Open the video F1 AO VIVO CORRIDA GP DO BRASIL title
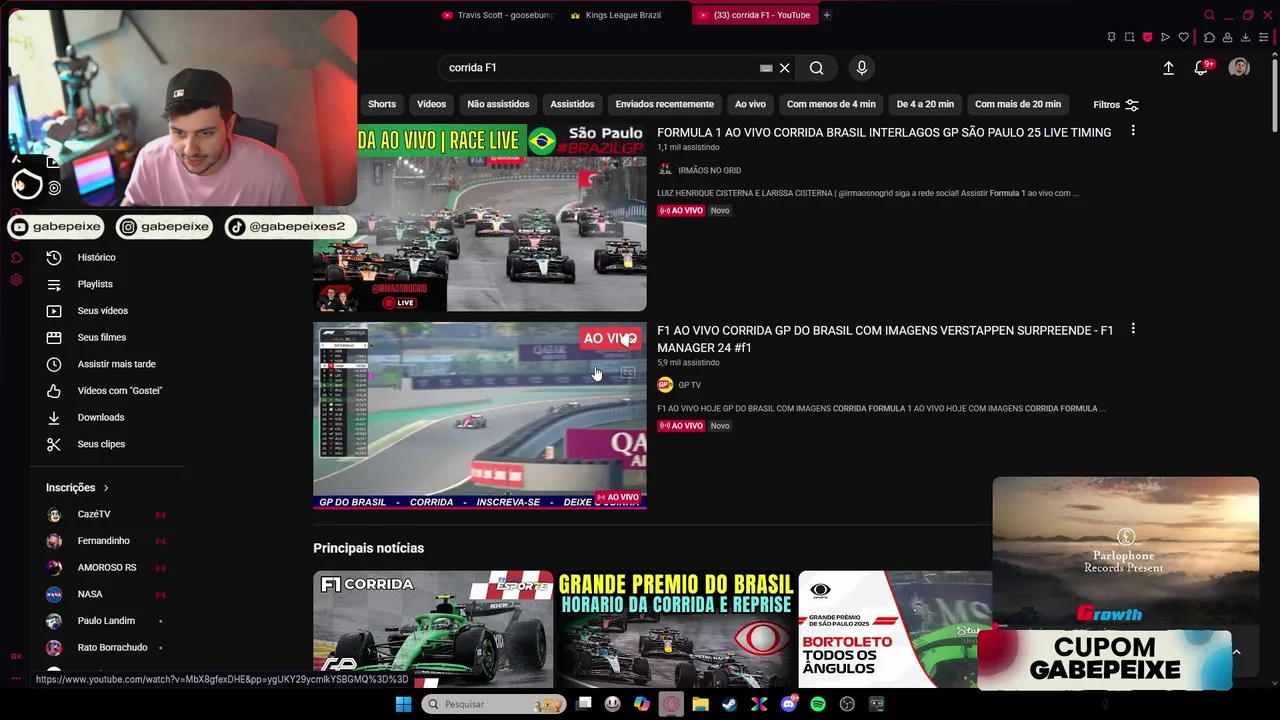 tap(885, 339)
